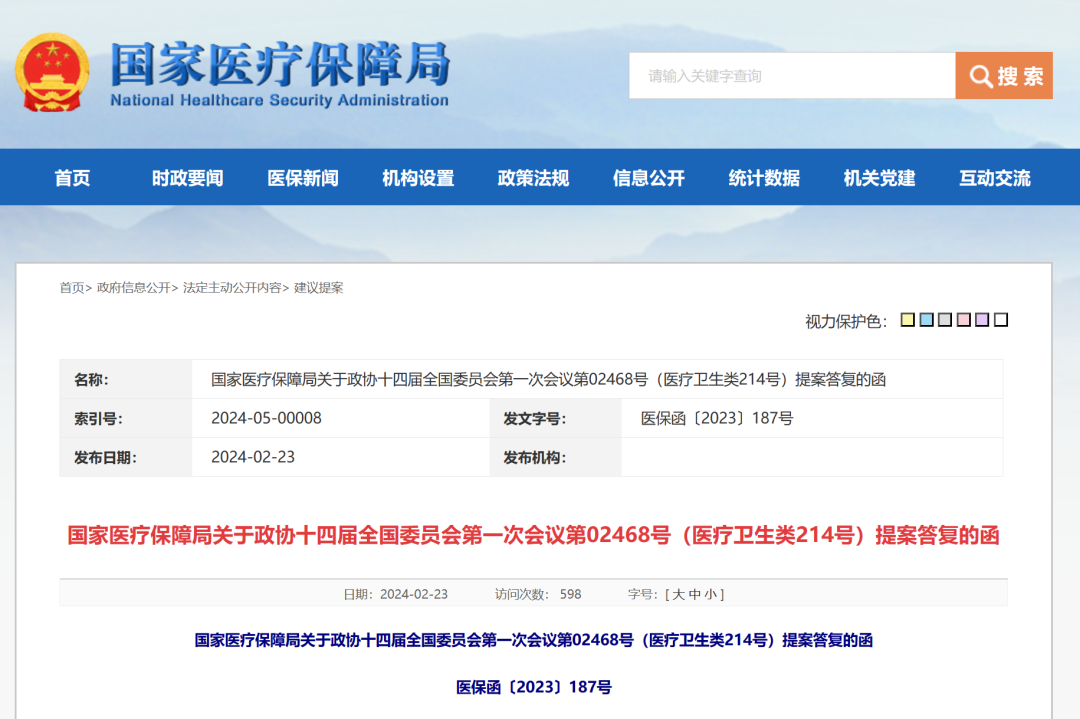Image resolution: width=1080 pixels, height=719 pixels.
Task: Open the 信息公开 menu item
Action: (x=649, y=178)
